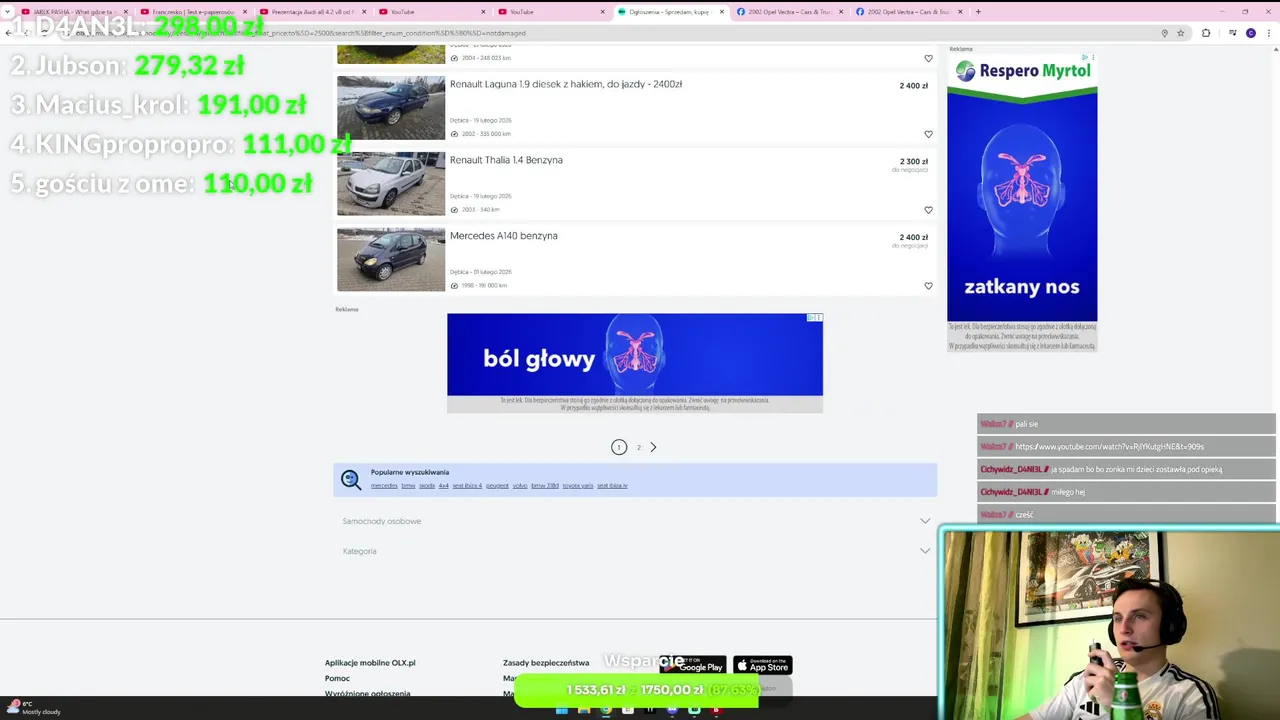This screenshot has height=720, width=1280.
Task: Click the popular searches magnifier icon
Action: tap(351, 480)
